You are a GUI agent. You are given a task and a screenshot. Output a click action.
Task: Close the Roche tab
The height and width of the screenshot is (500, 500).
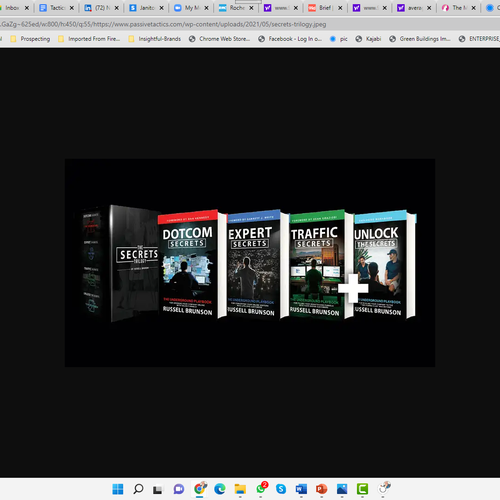251,8
